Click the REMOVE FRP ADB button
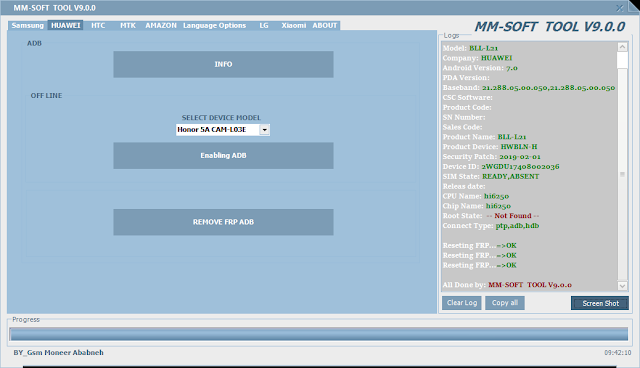The image size is (640, 368). point(223,222)
